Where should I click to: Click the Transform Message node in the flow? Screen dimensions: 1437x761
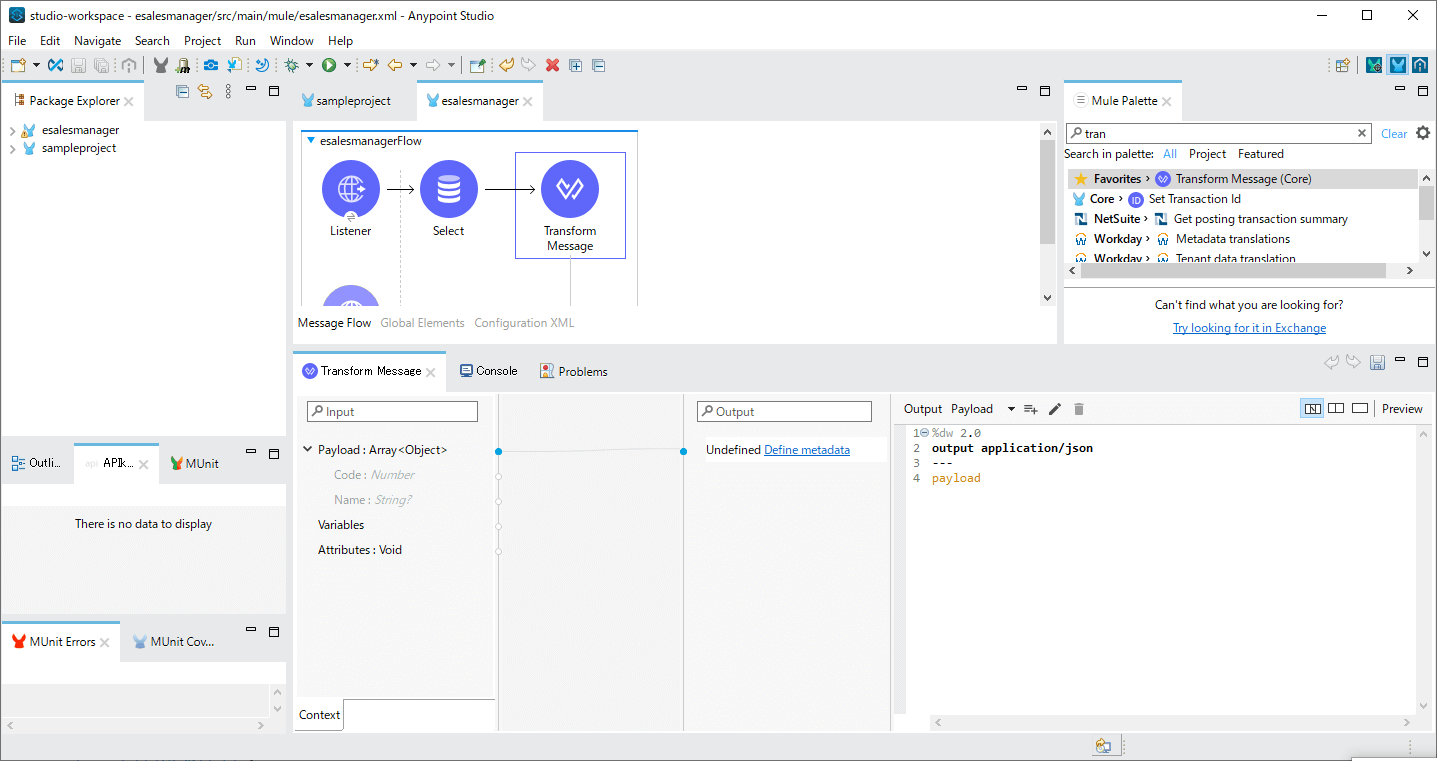point(569,189)
